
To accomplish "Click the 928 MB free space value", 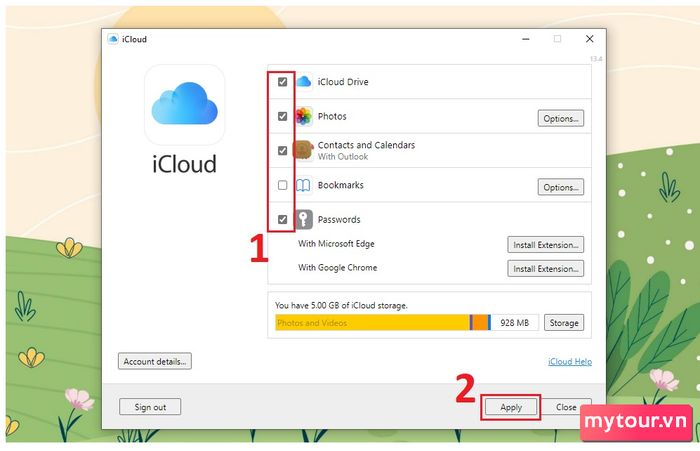I will 514,323.
